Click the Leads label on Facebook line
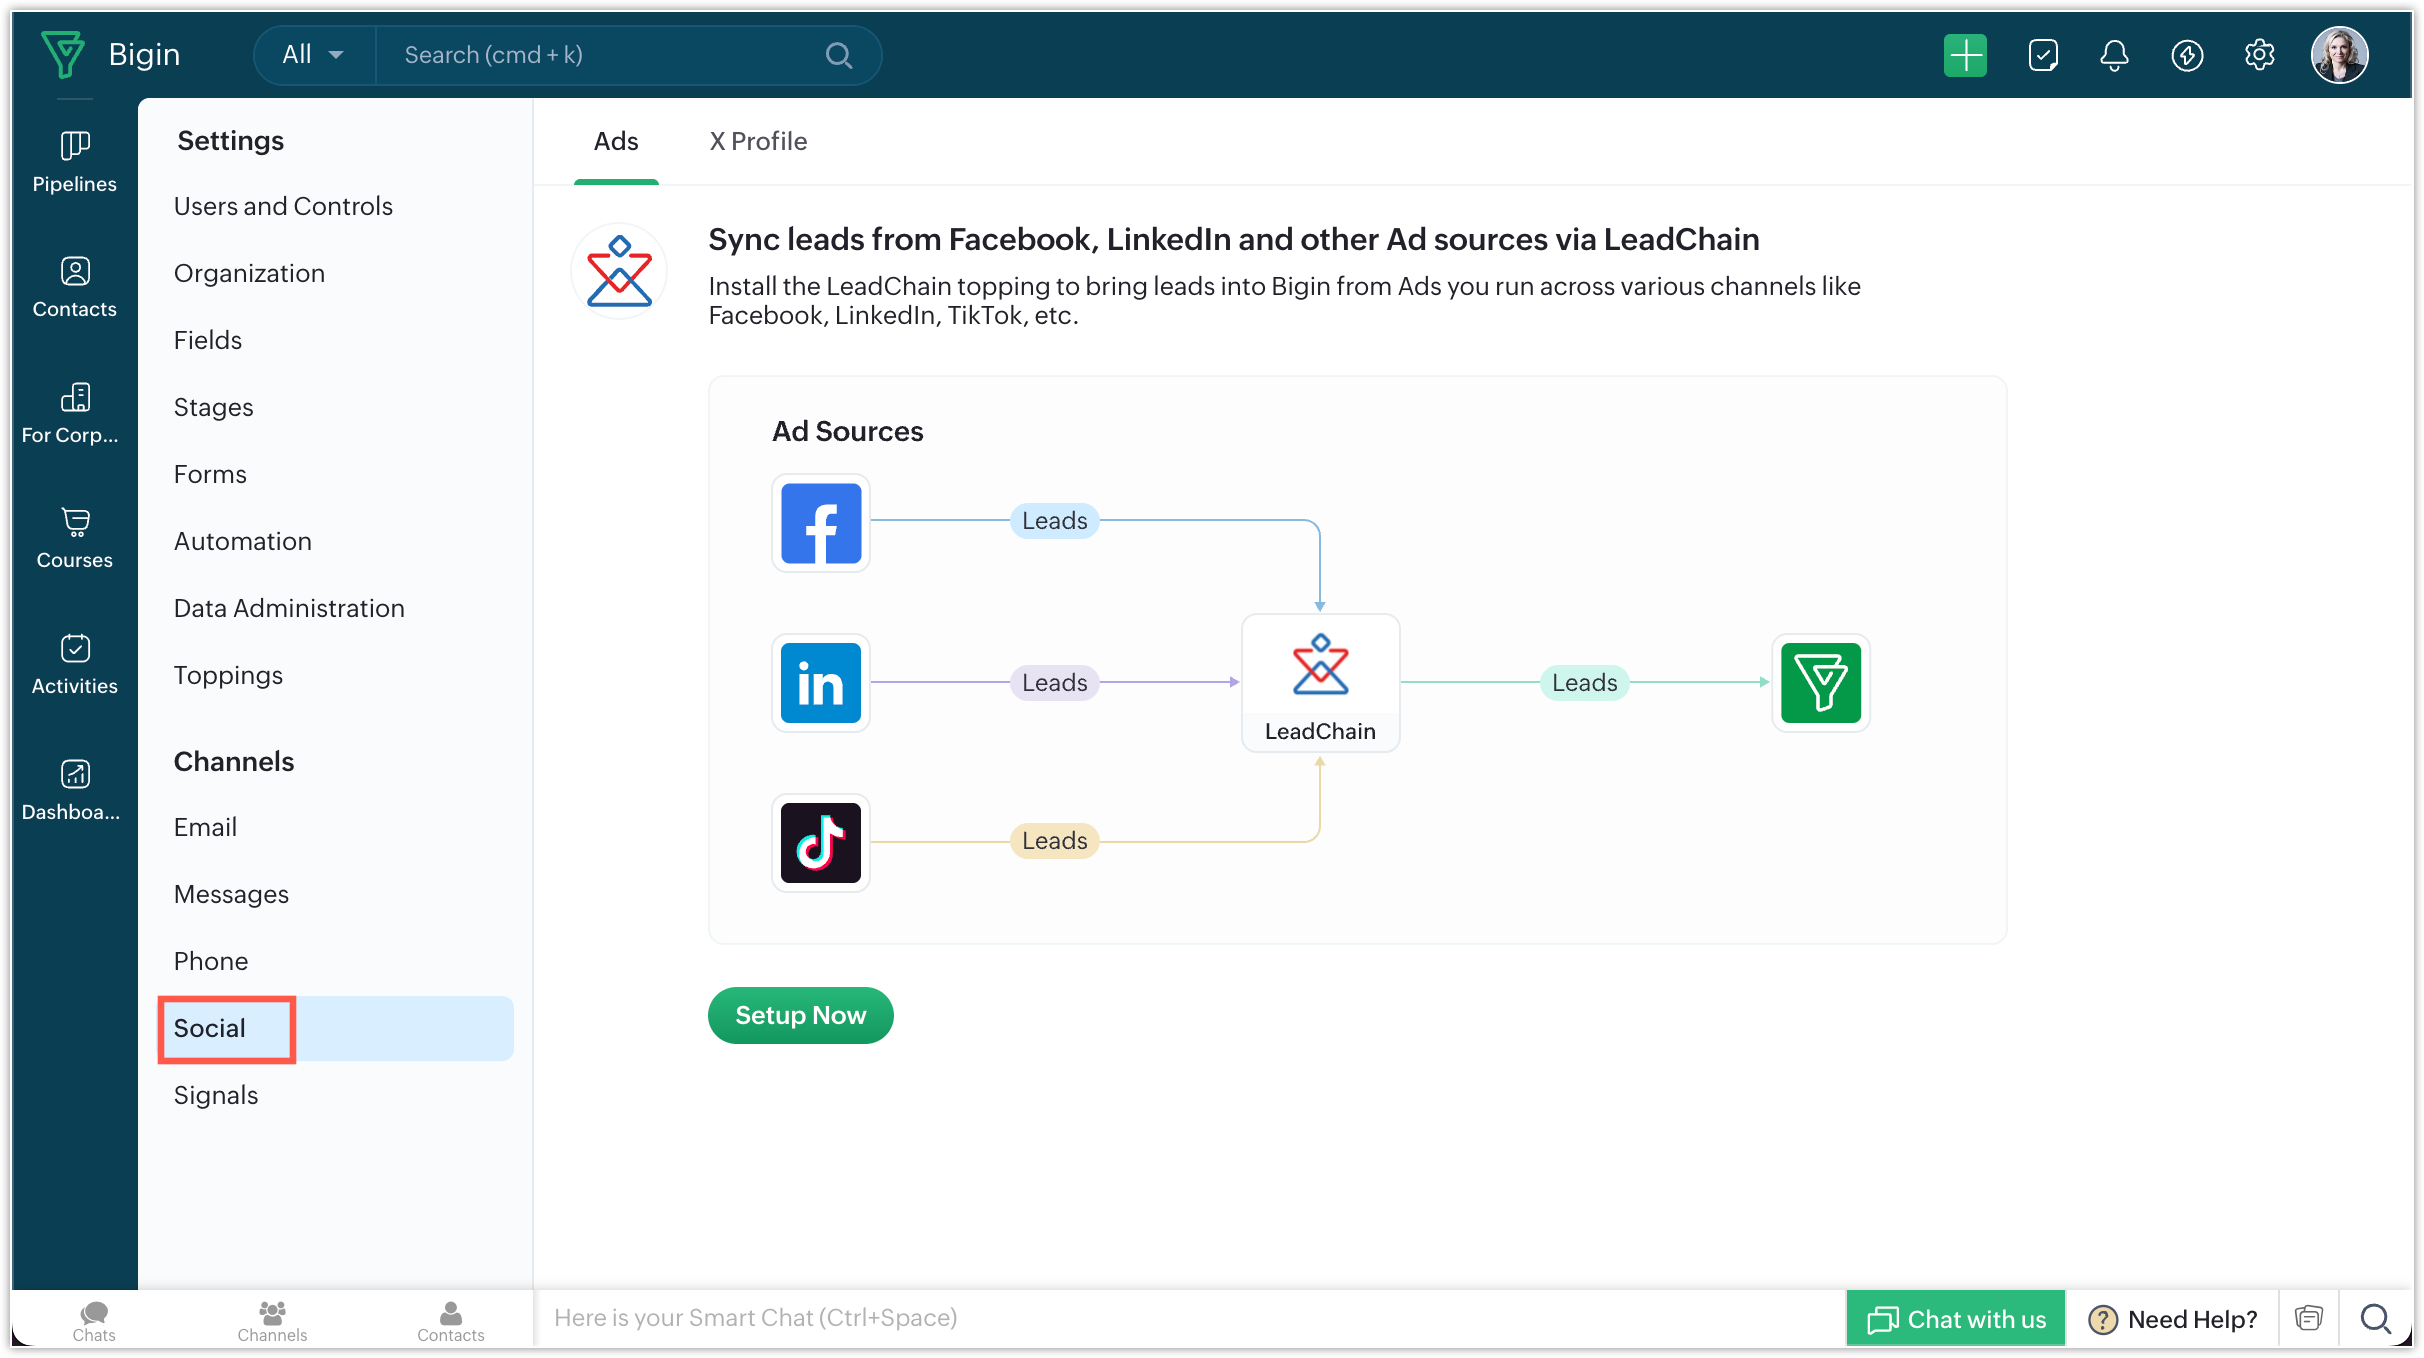The height and width of the screenshot is (1358, 2424). point(1054,520)
